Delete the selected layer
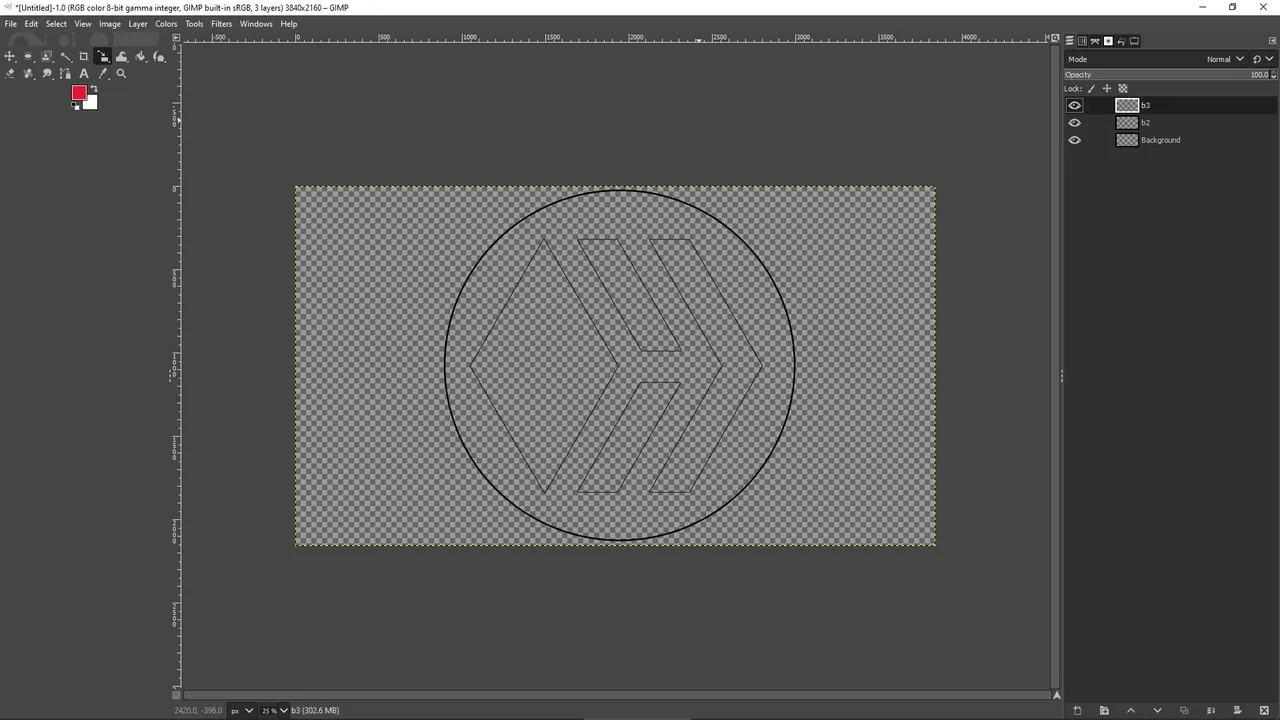The image size is (1280, 720). click(x=1264, y=710)
